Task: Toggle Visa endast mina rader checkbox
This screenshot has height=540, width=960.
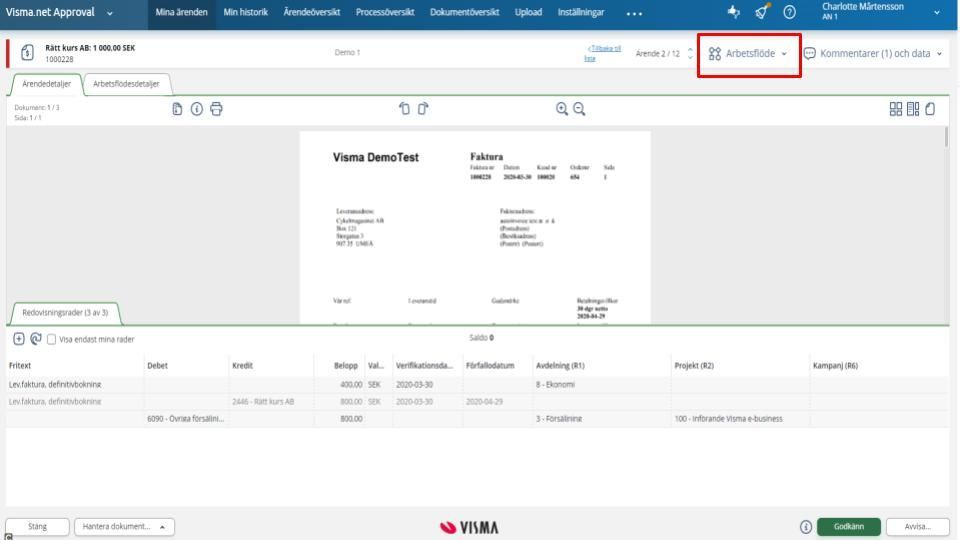Action: 51,339
